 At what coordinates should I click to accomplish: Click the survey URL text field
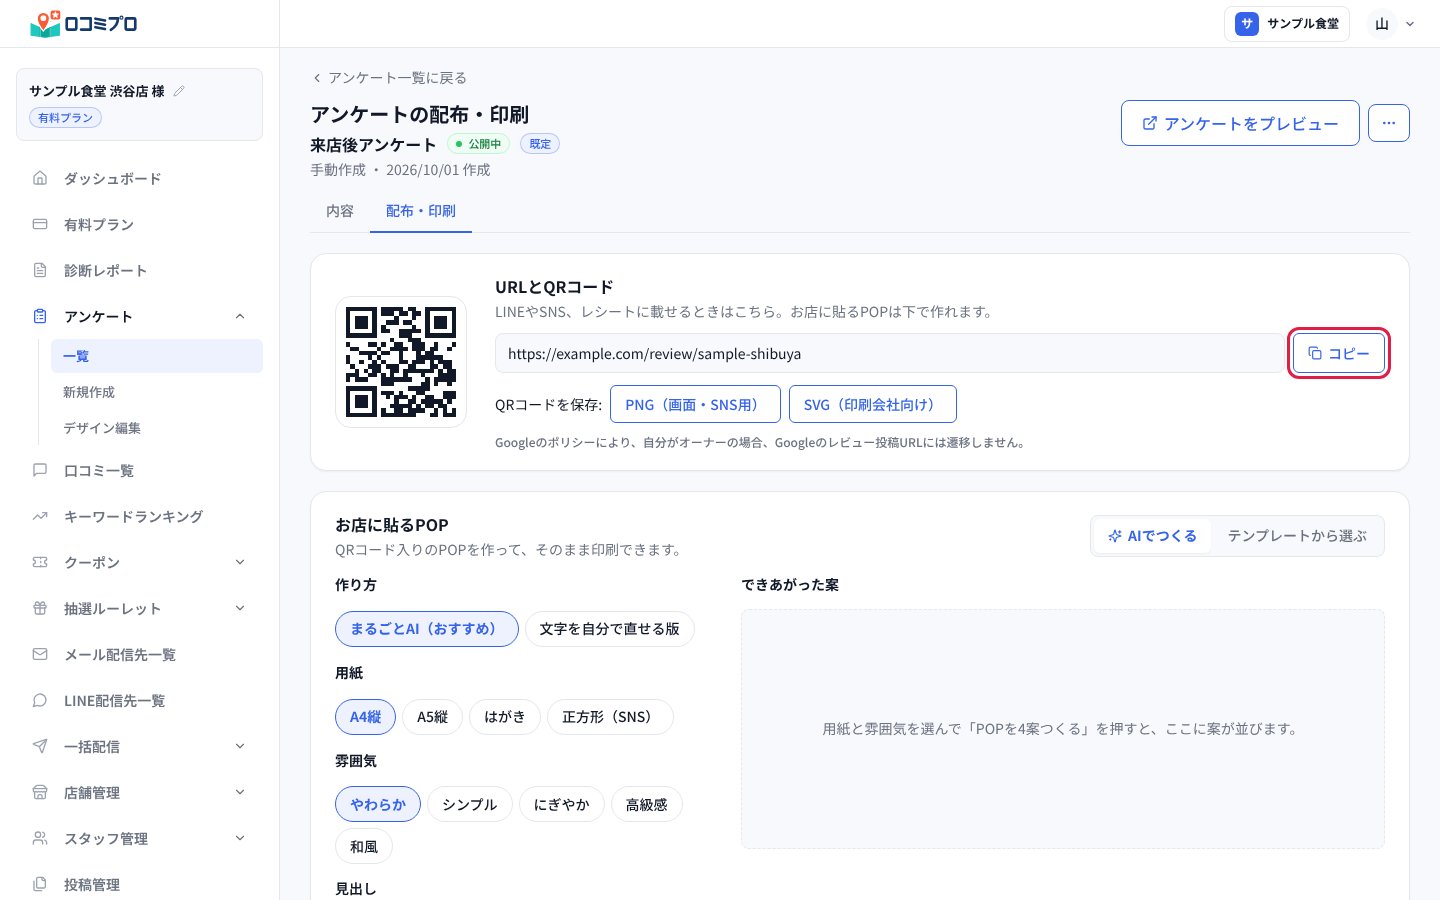pyautogui.click(x=889, y=353)
